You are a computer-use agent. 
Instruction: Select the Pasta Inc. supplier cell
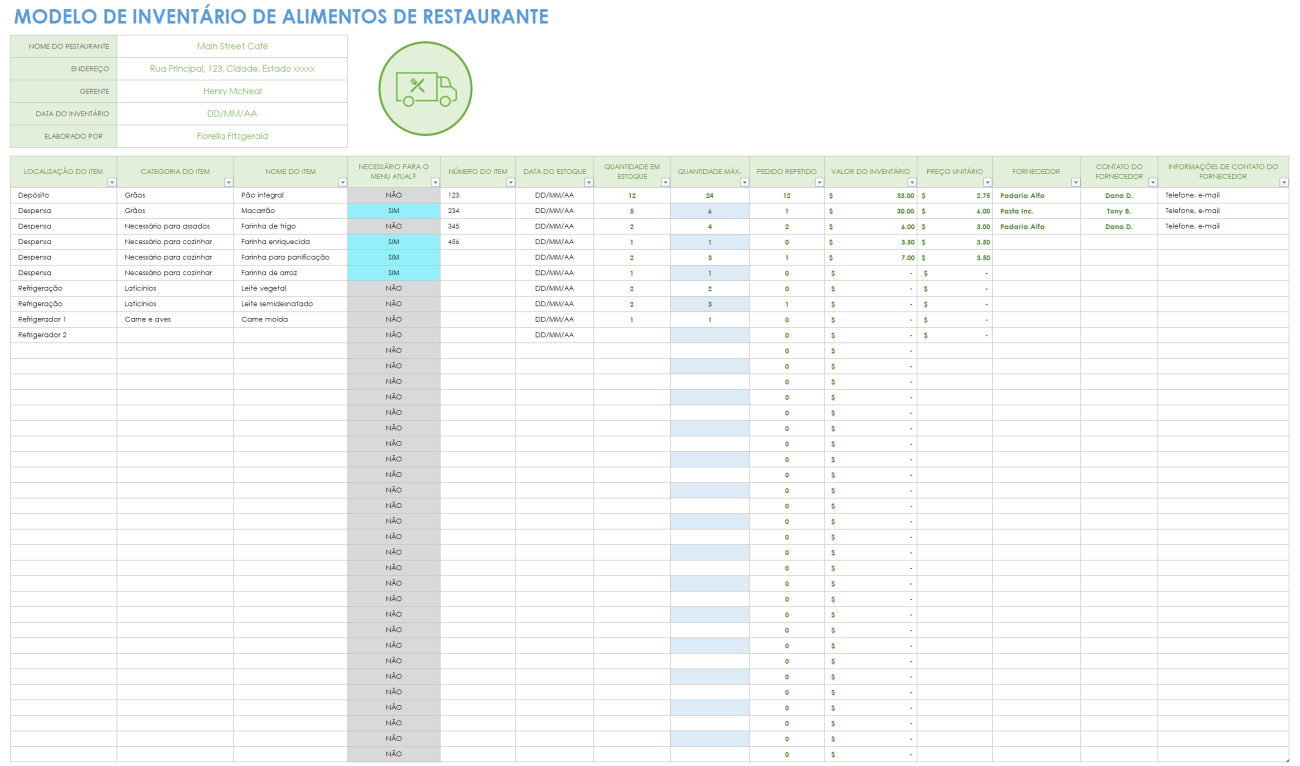pyautogui.click(x=1036, y=211)
